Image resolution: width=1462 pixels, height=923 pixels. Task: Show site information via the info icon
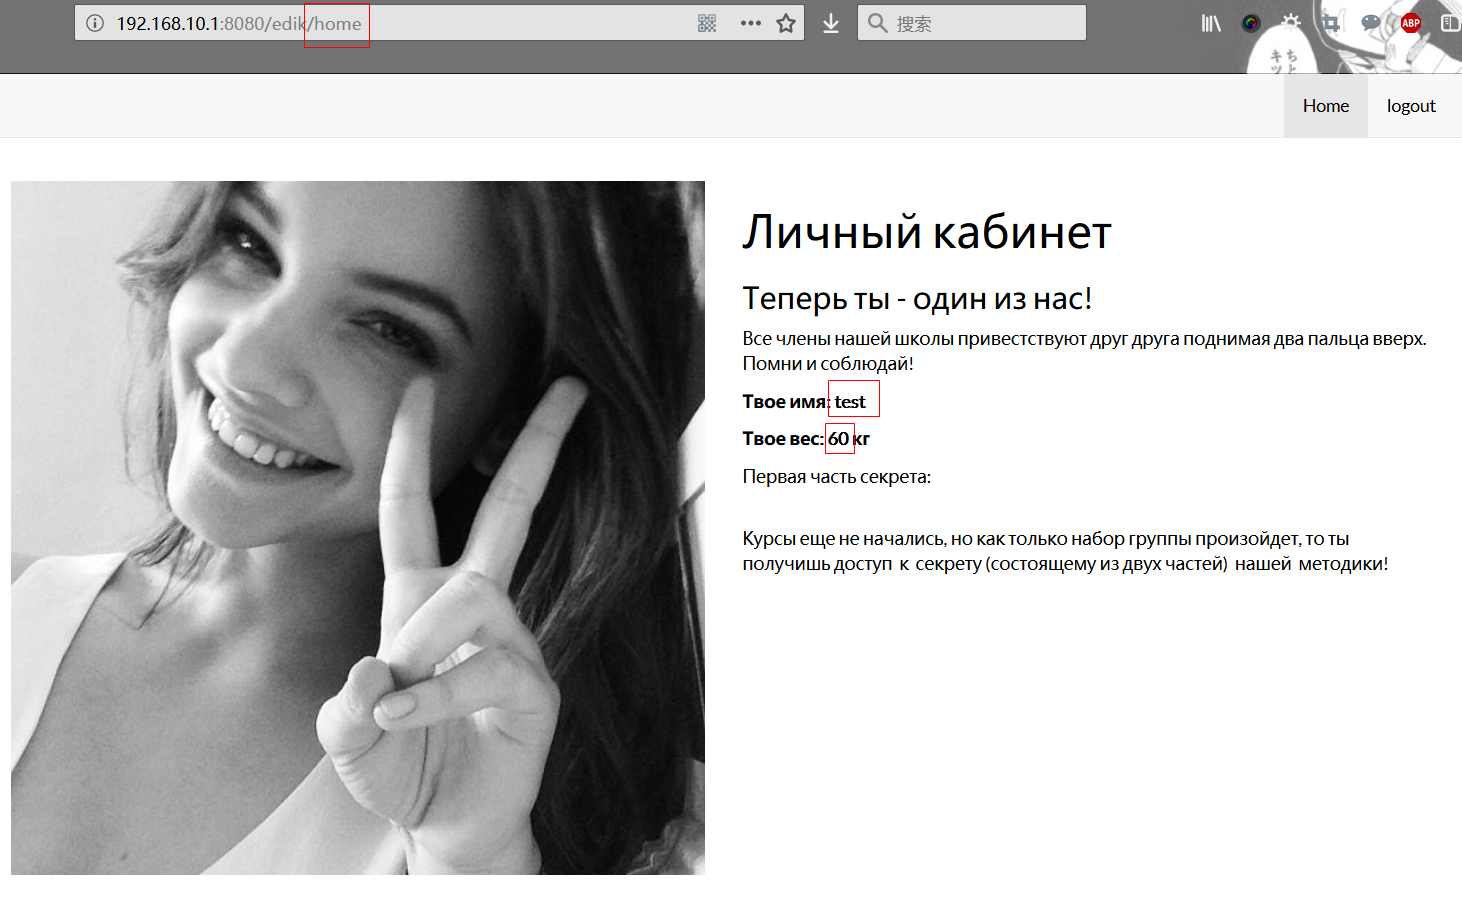(95, 23)
